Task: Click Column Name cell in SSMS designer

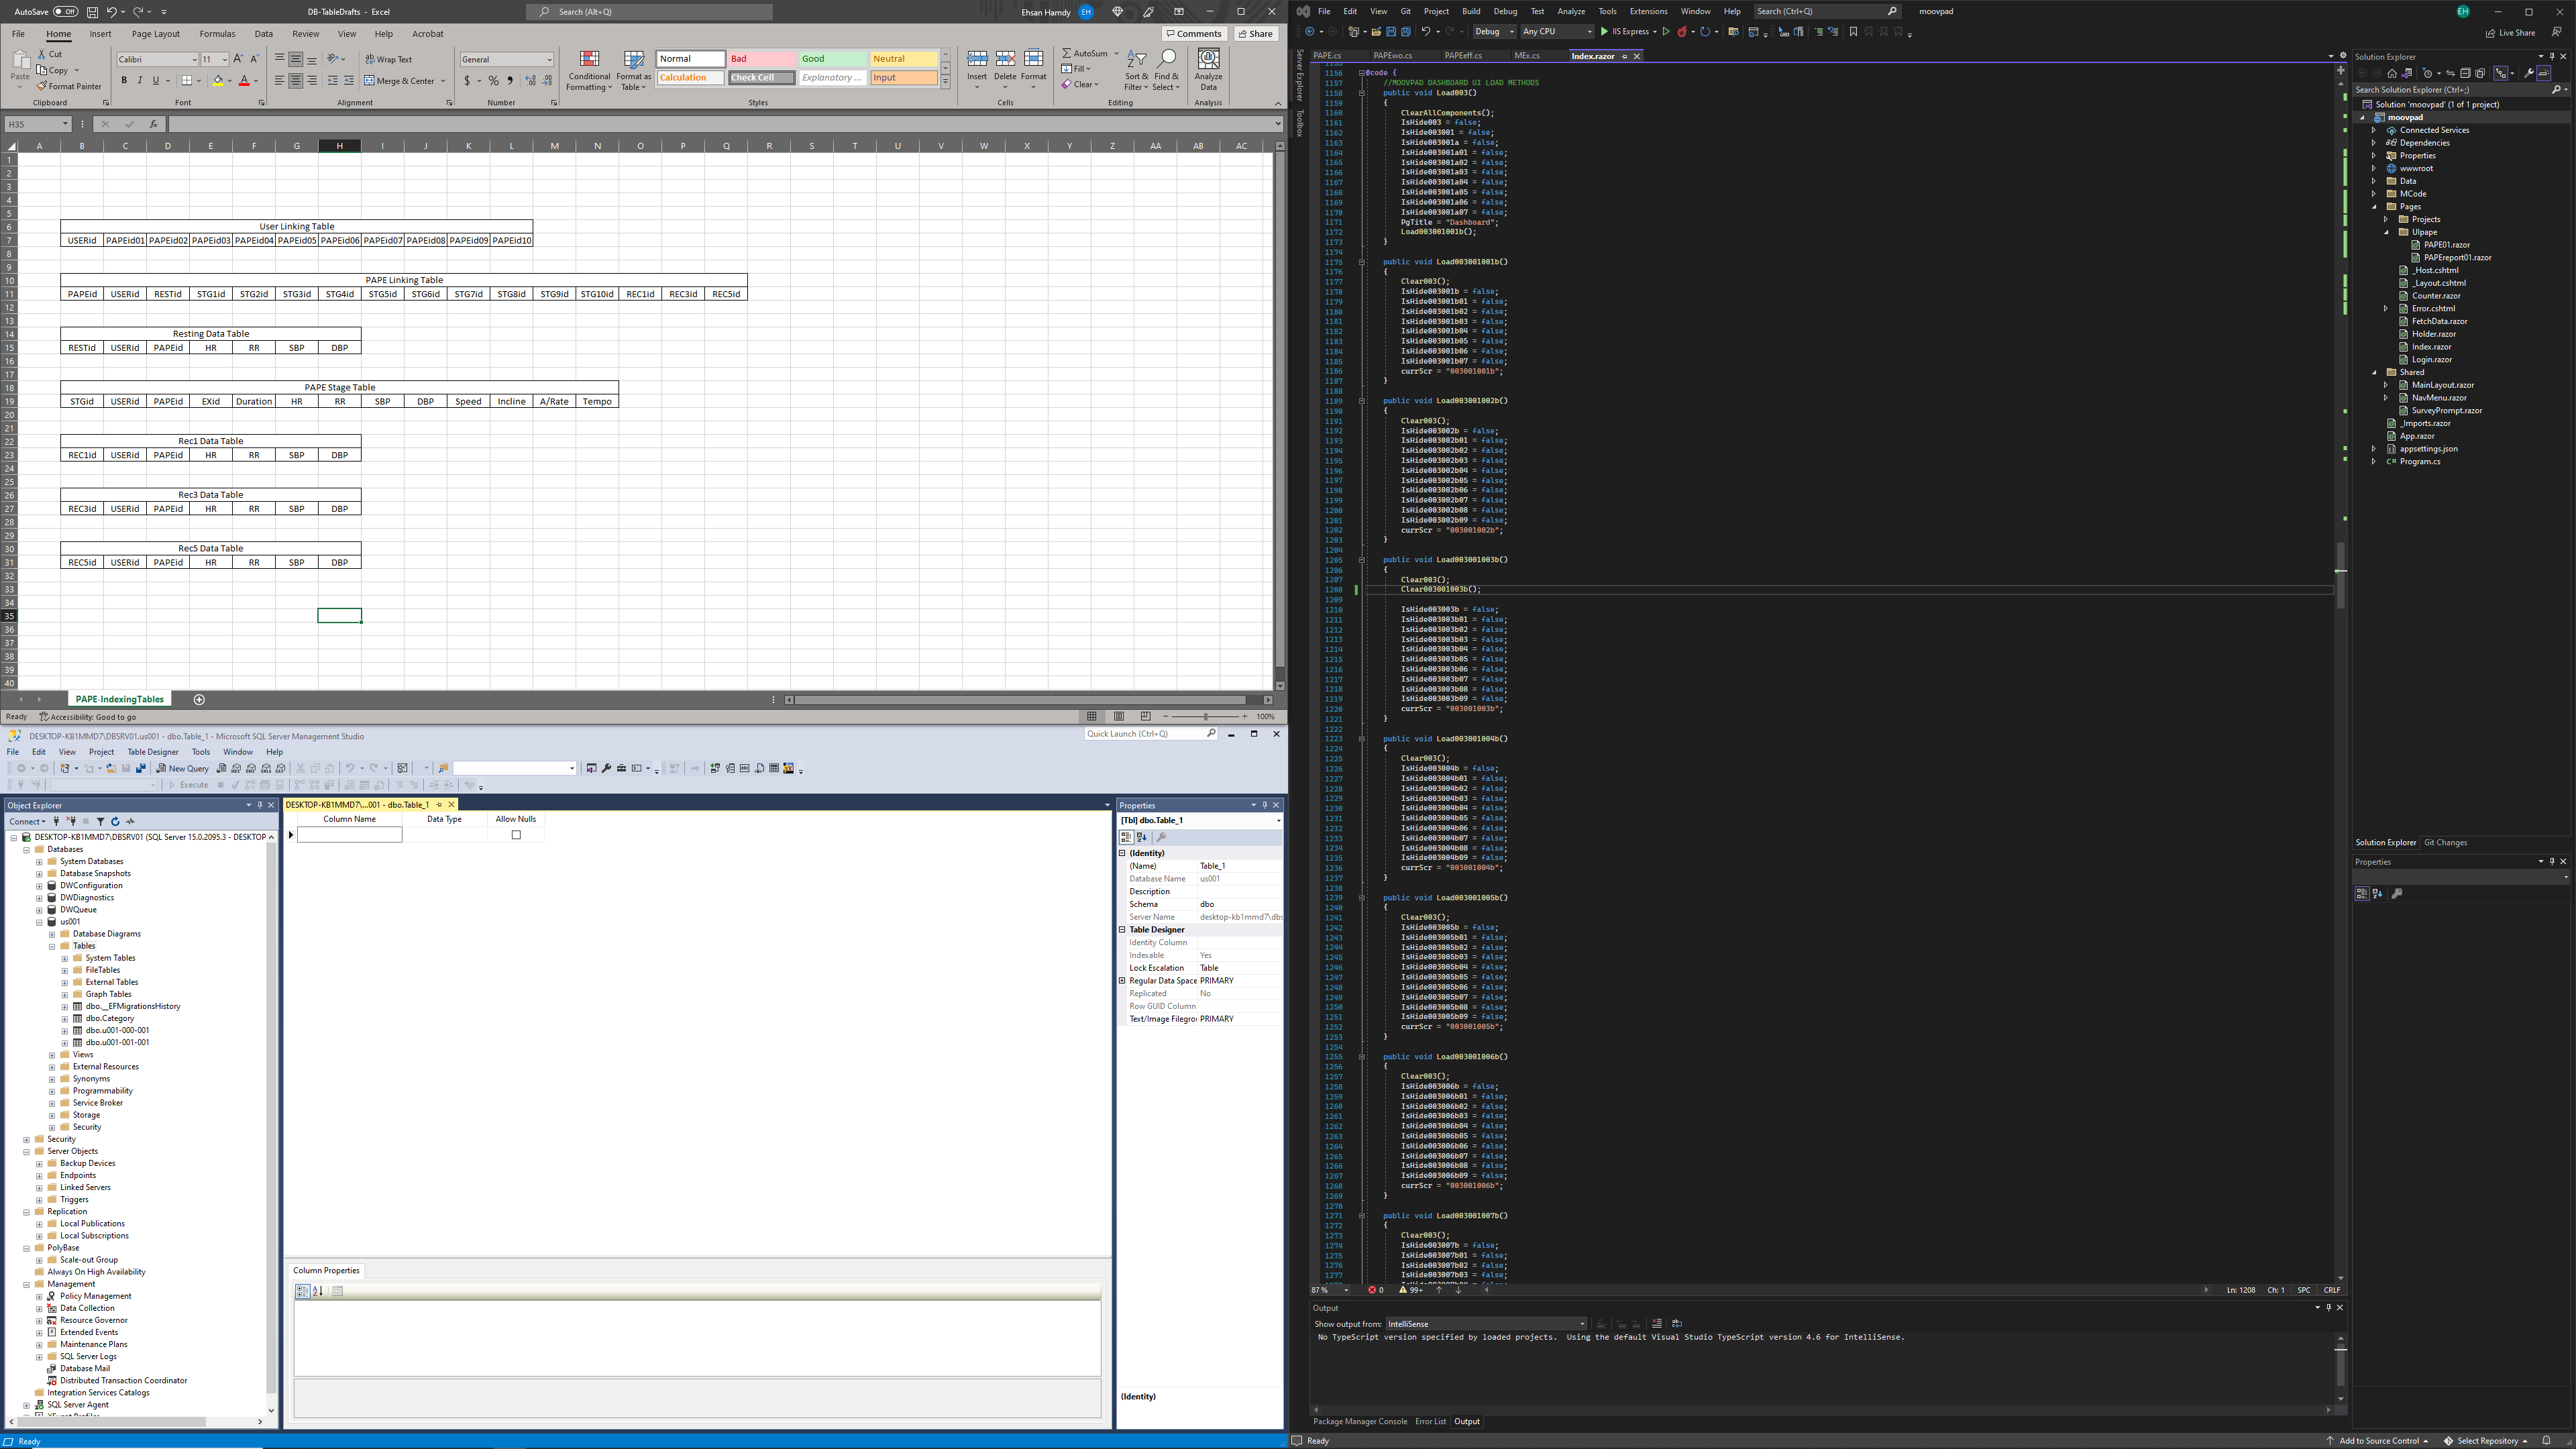Action: (x=349, y=835)
